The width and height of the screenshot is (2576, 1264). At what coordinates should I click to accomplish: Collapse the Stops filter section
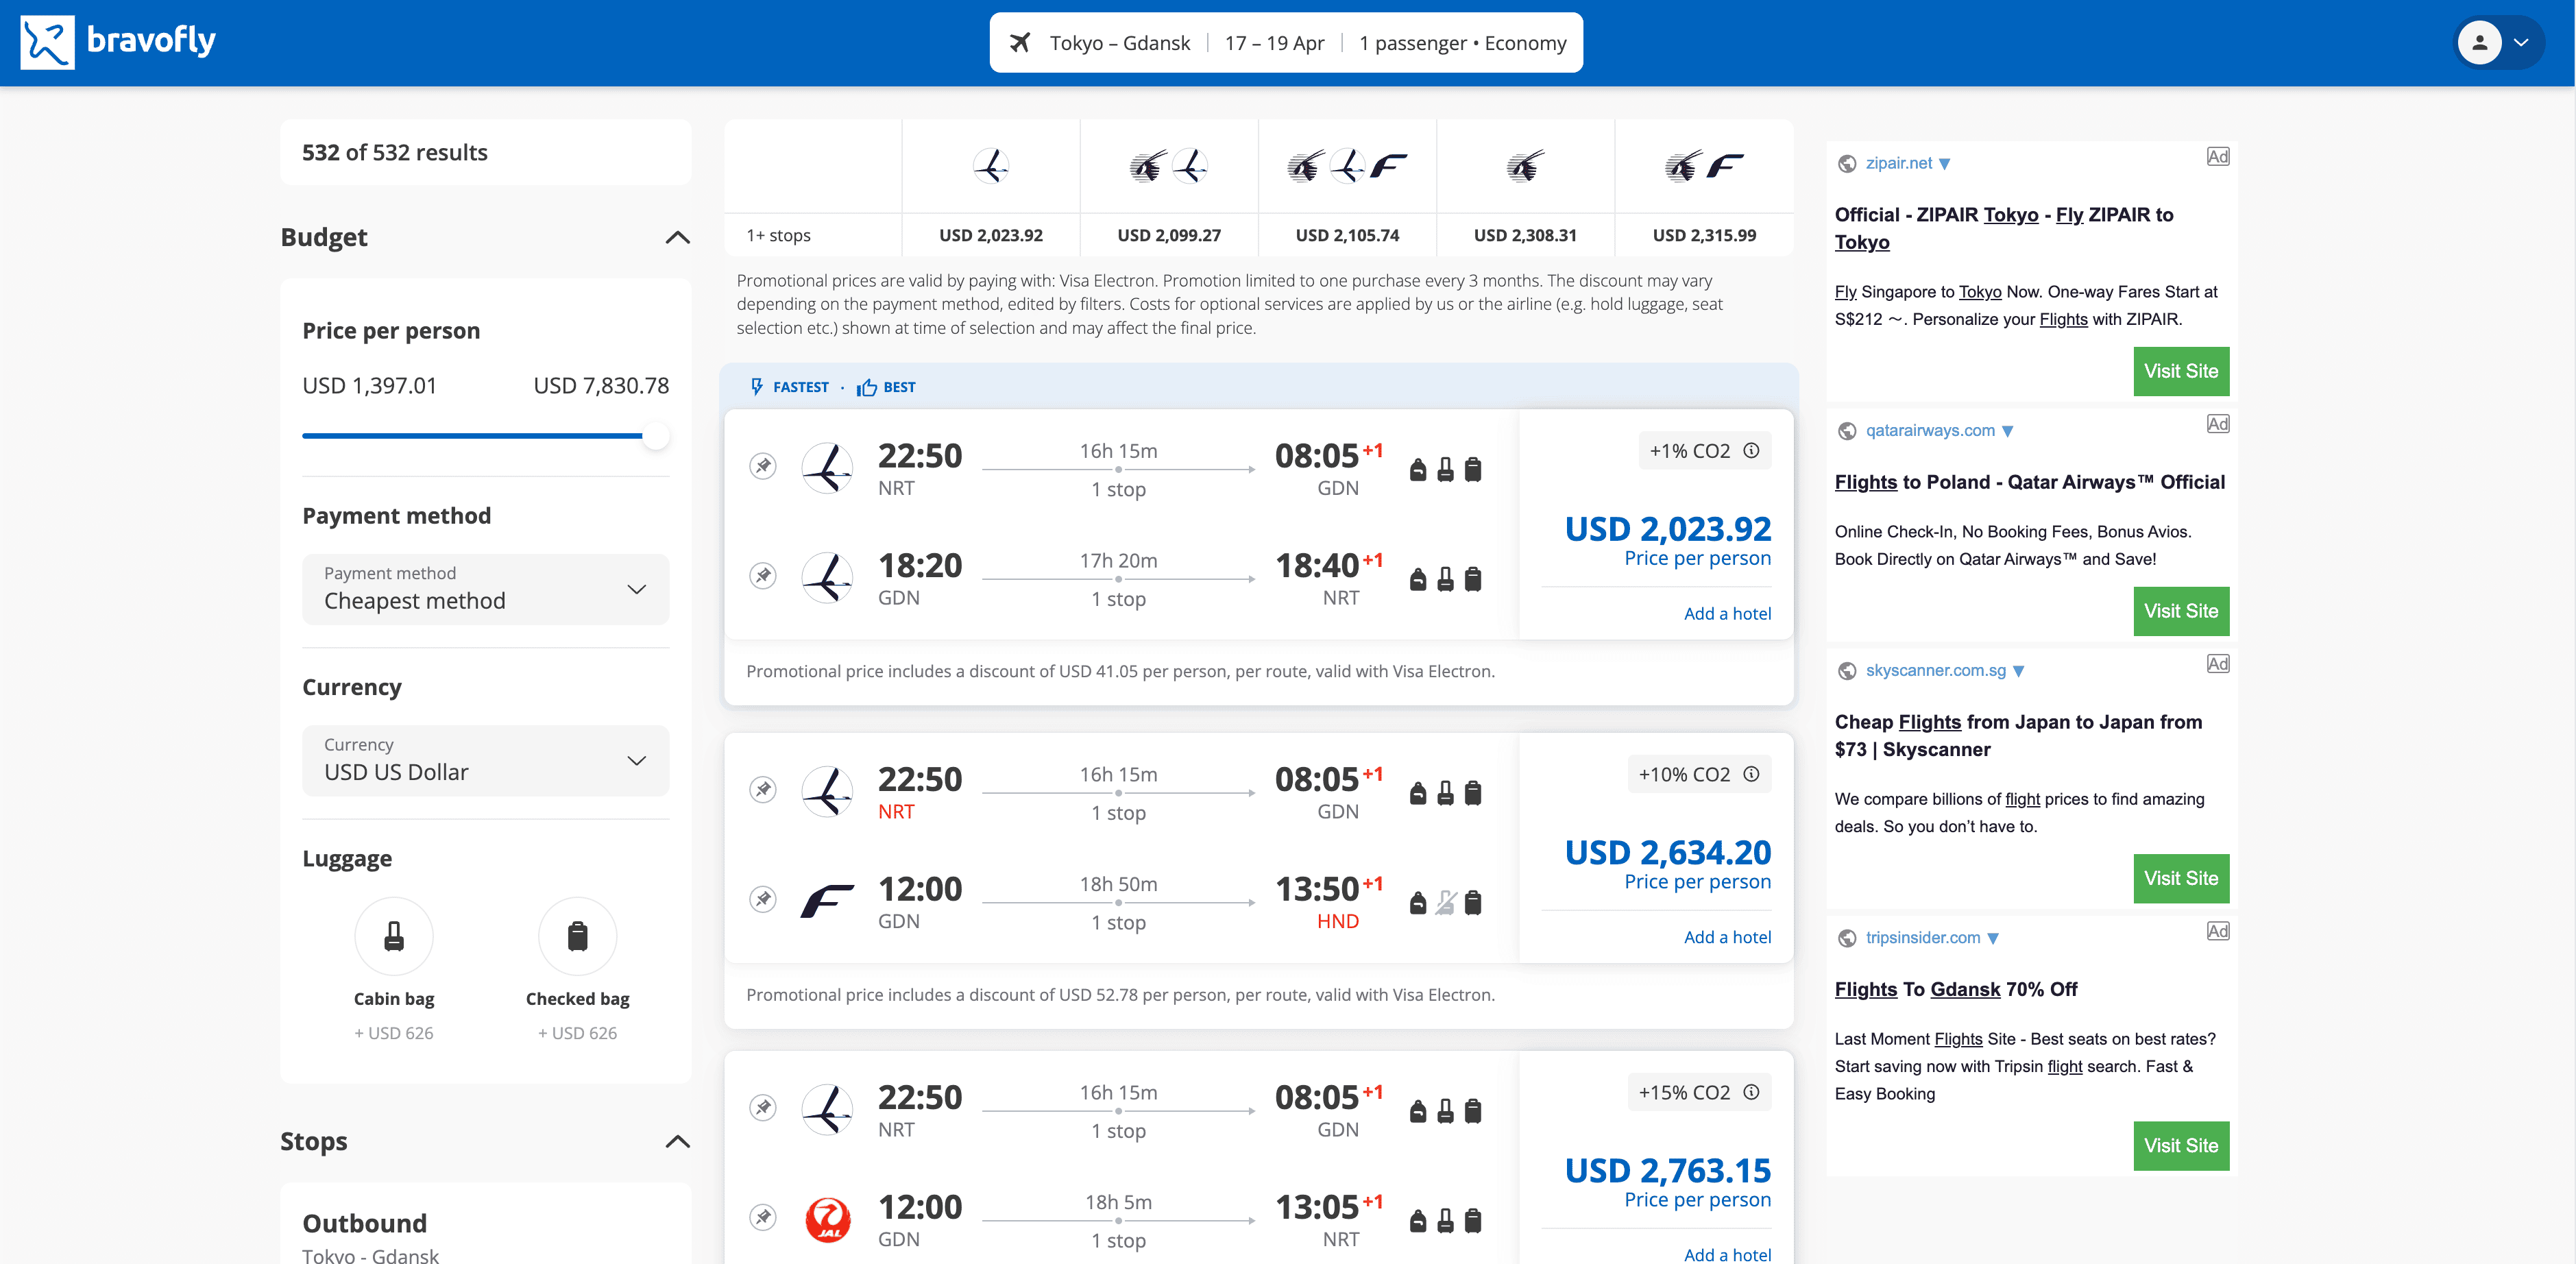(x=677, y=1142)
